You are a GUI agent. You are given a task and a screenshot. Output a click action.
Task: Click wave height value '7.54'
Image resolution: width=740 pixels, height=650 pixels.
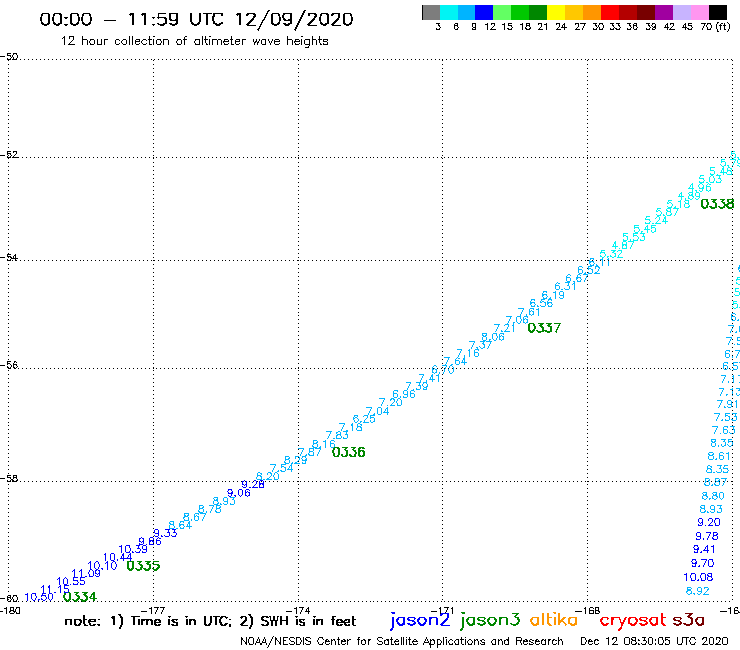click(x=282, y=468)
